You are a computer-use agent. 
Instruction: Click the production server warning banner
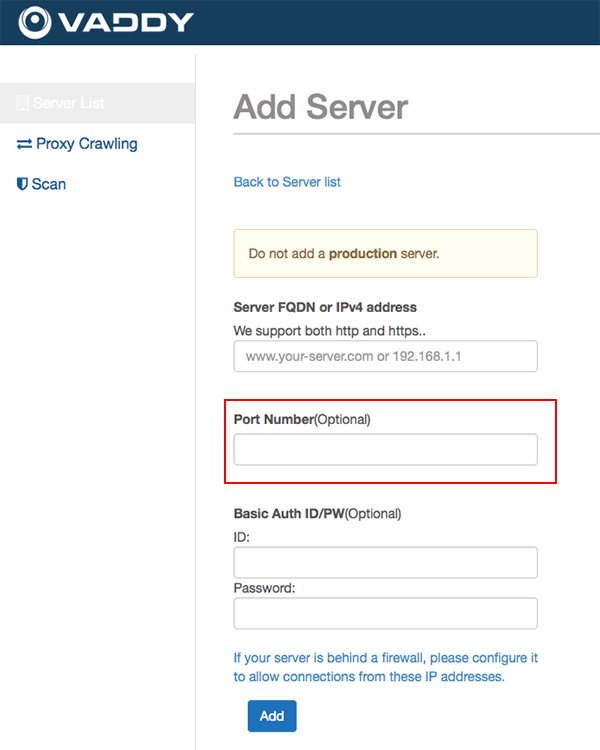(x=385, y=254)
